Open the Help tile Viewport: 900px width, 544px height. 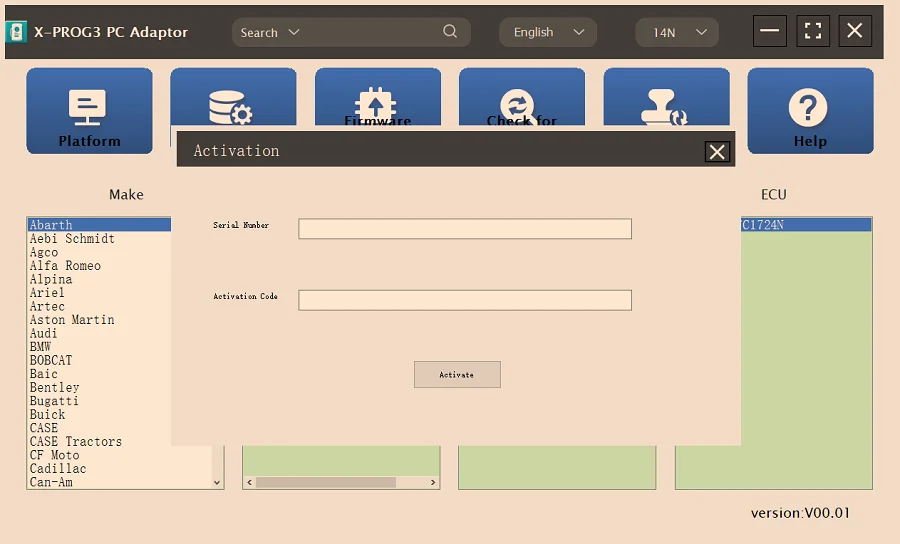coord(809,111)
